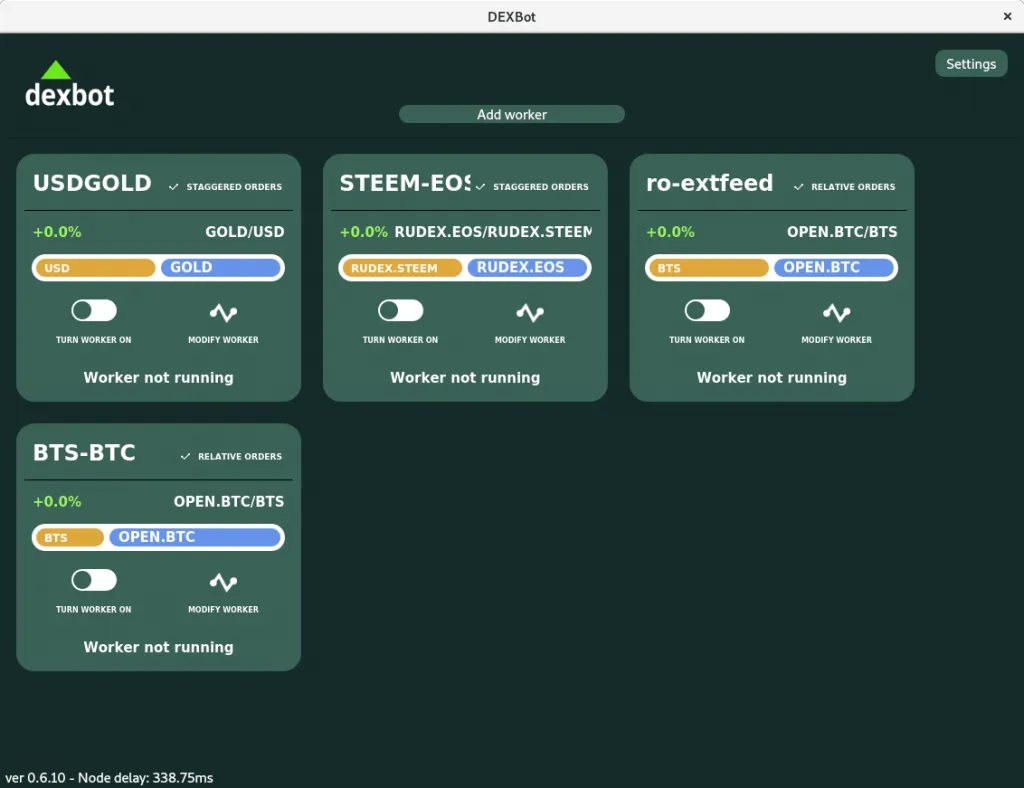Open the Settings dialog

click(971, 64)
